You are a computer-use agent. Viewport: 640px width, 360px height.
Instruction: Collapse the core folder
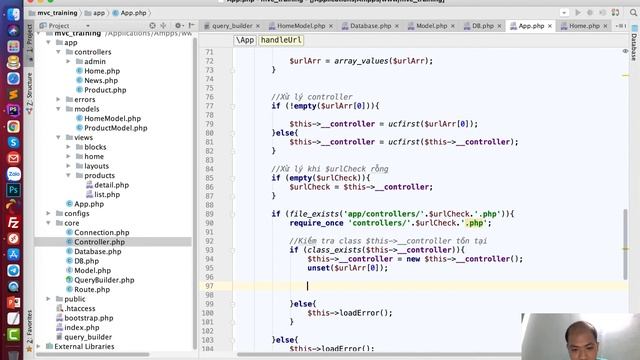pos(49,223)
